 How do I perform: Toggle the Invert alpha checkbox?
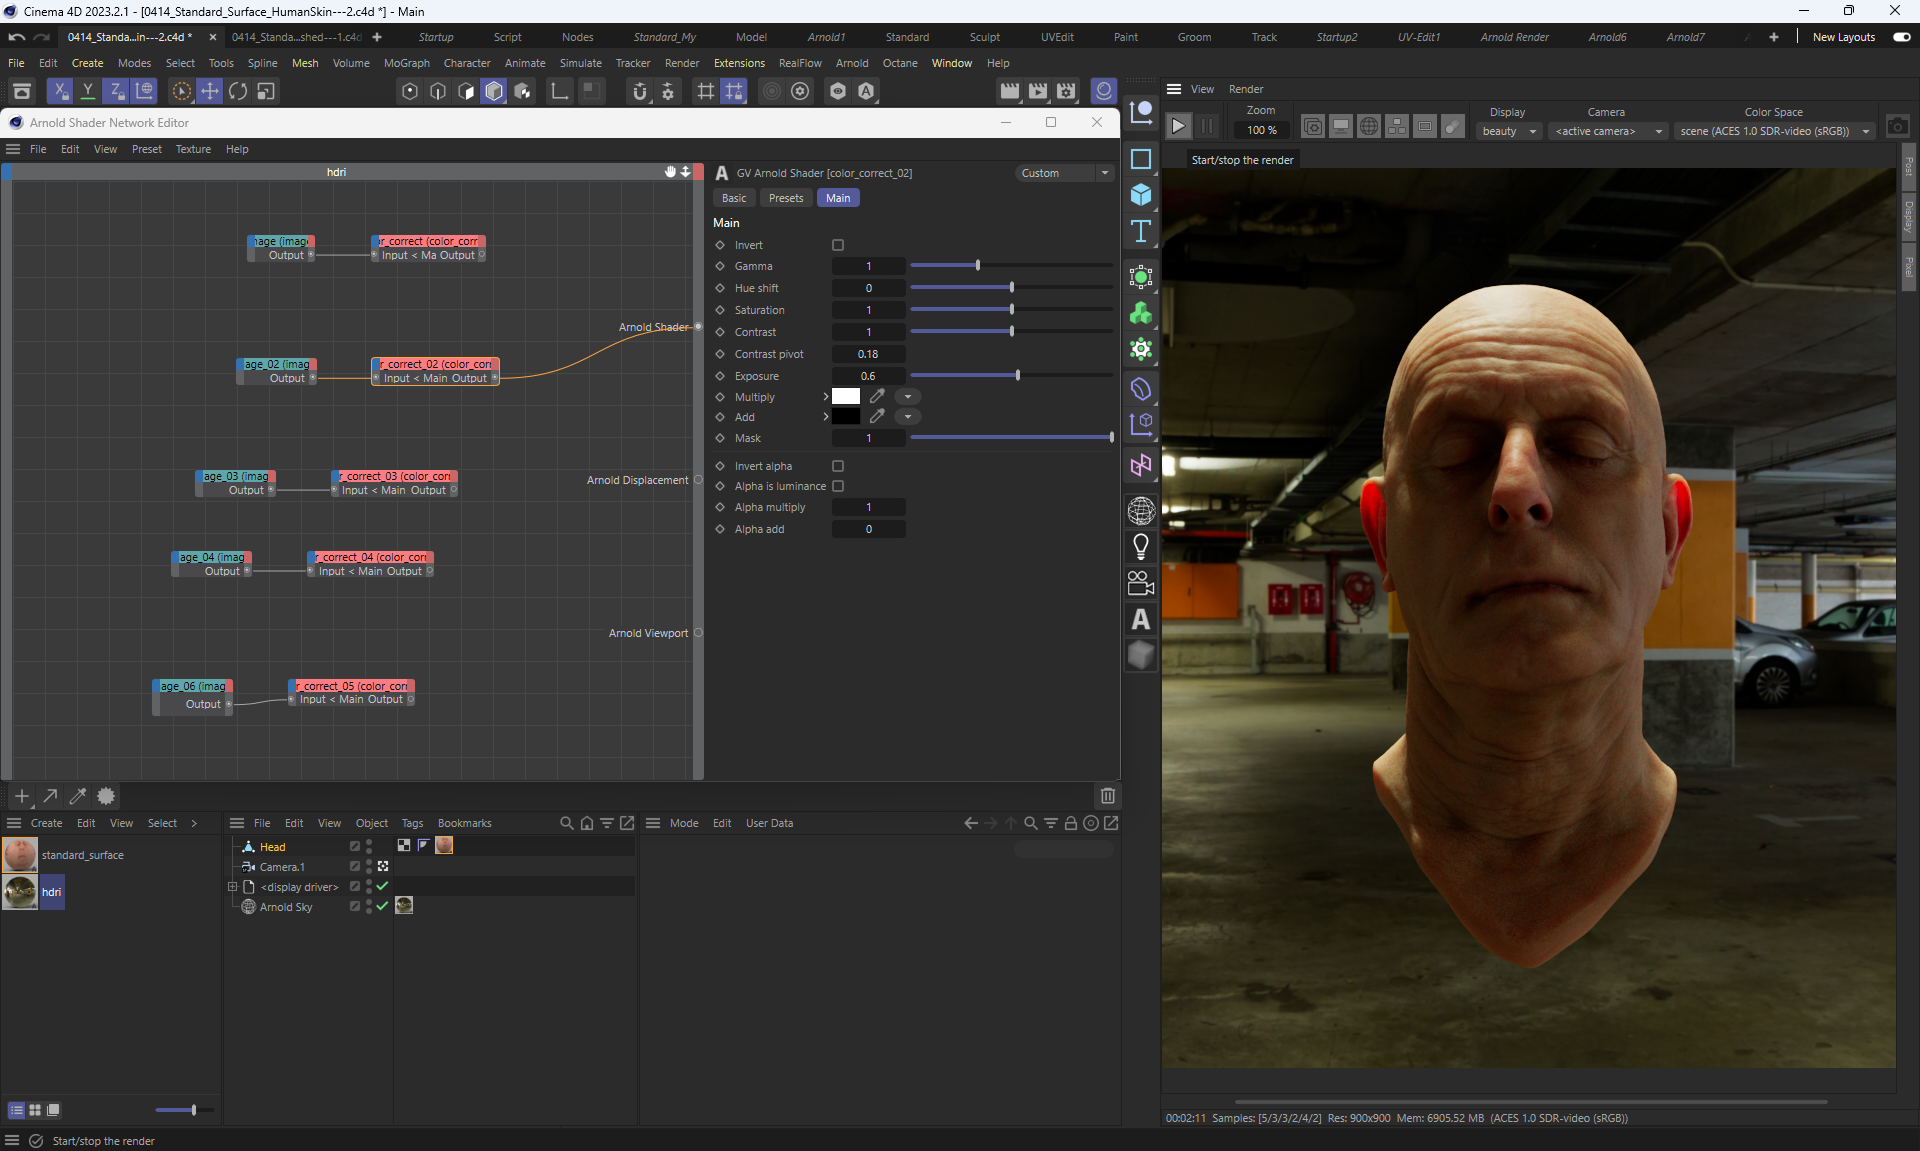(x=838, y=466)
